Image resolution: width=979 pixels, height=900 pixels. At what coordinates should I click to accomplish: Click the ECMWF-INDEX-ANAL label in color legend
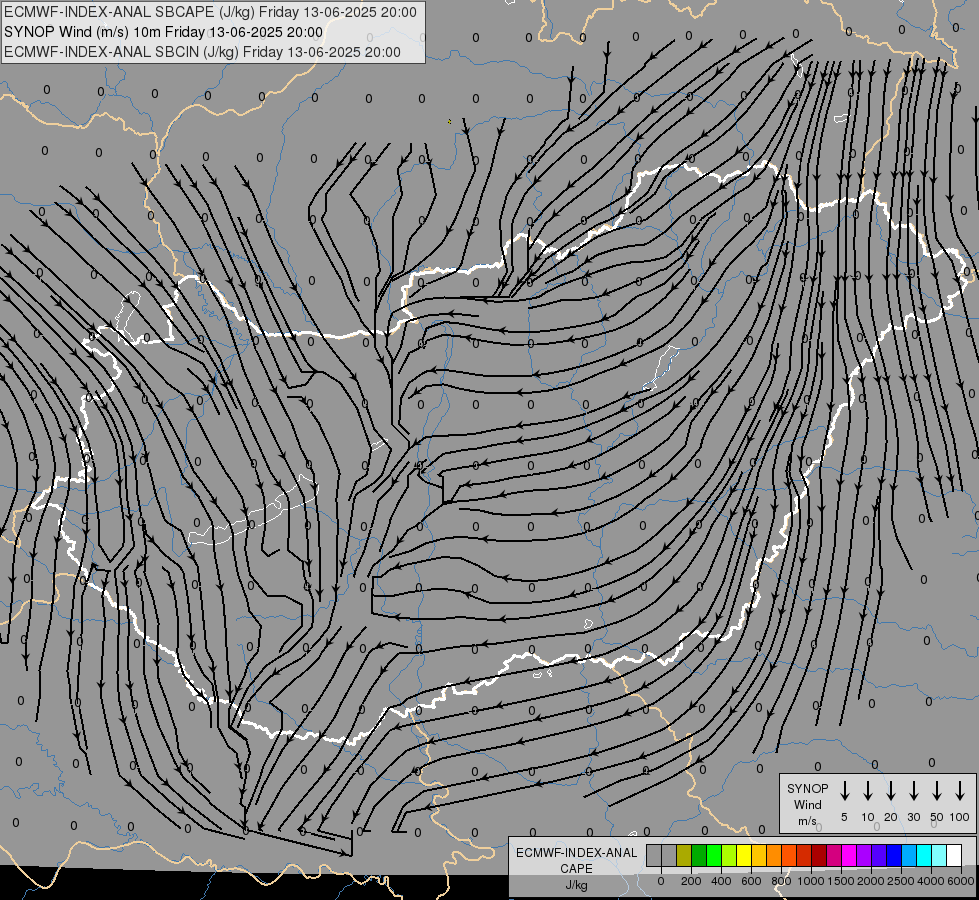[x=576, y=853]
